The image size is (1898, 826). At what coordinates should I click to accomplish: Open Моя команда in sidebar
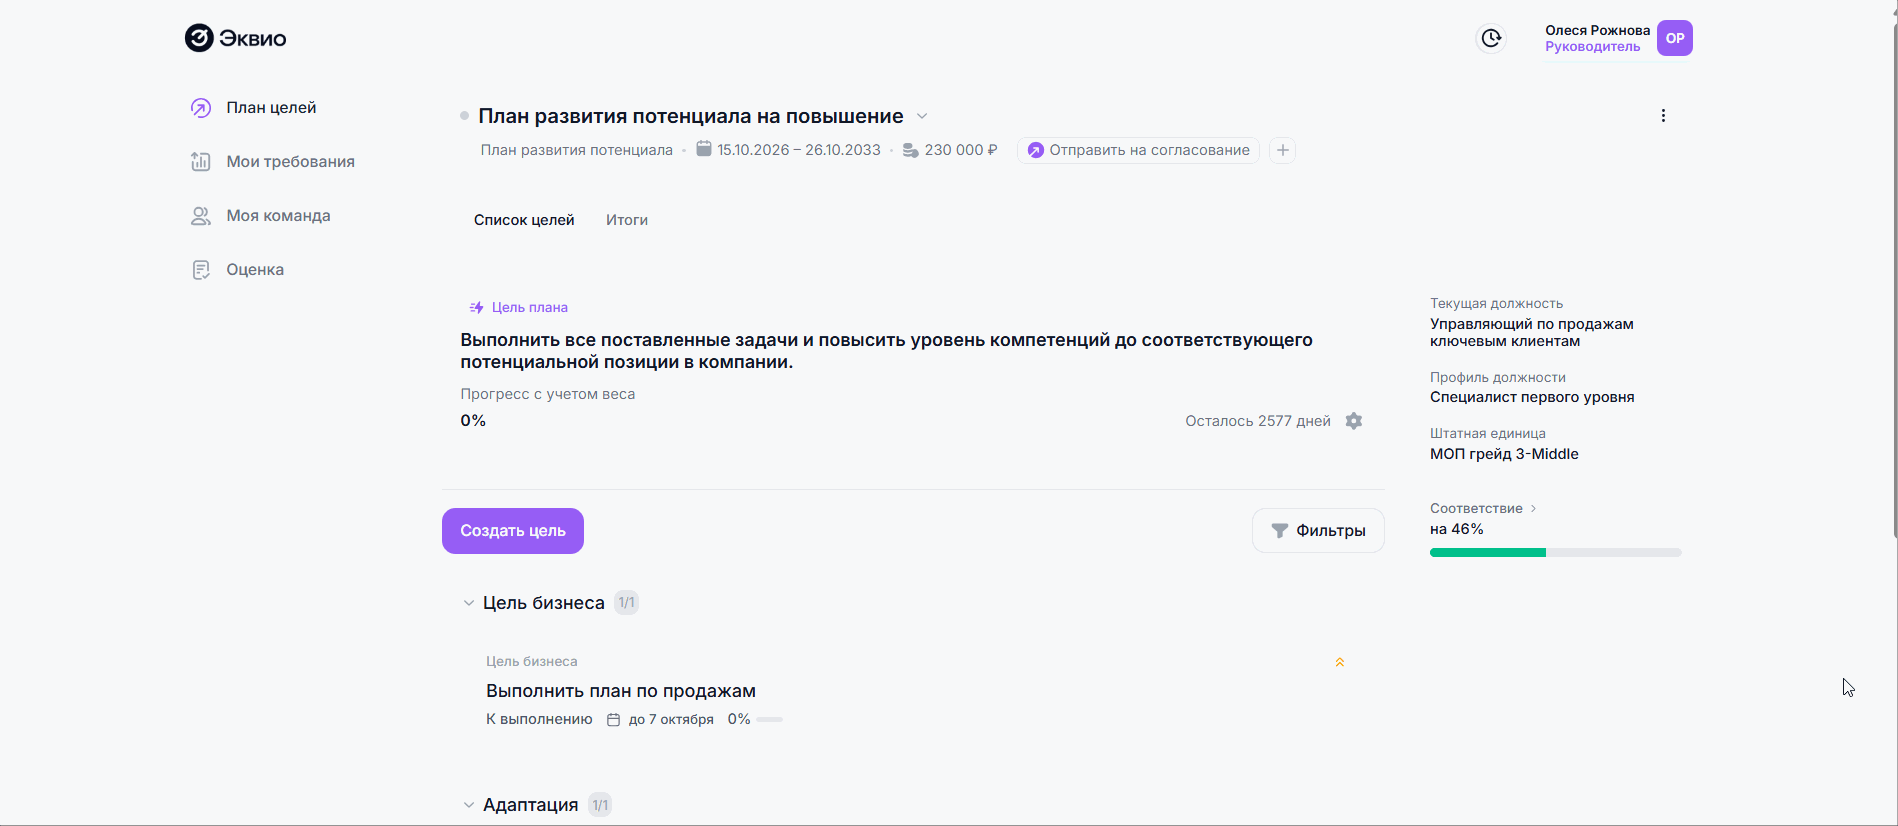click(278, 216)
